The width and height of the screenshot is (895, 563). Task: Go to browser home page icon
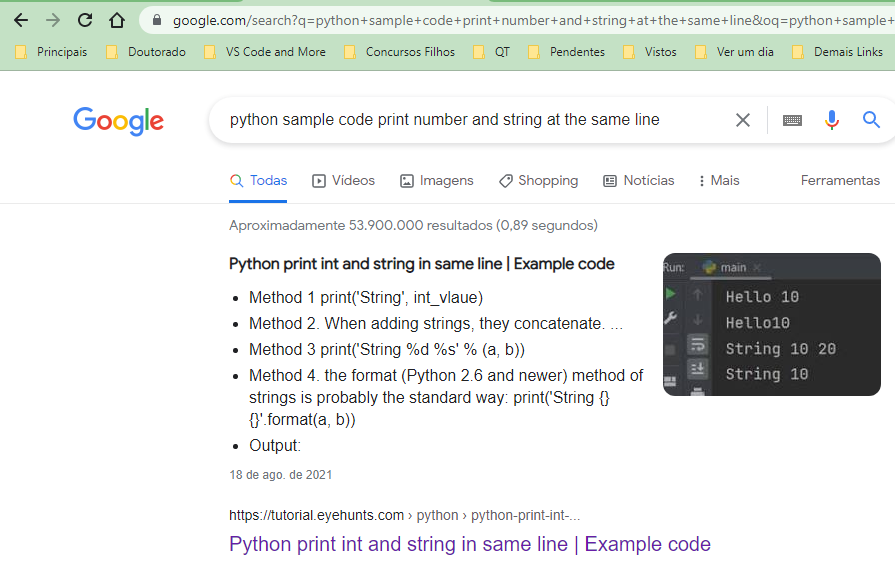click(117, 20)
